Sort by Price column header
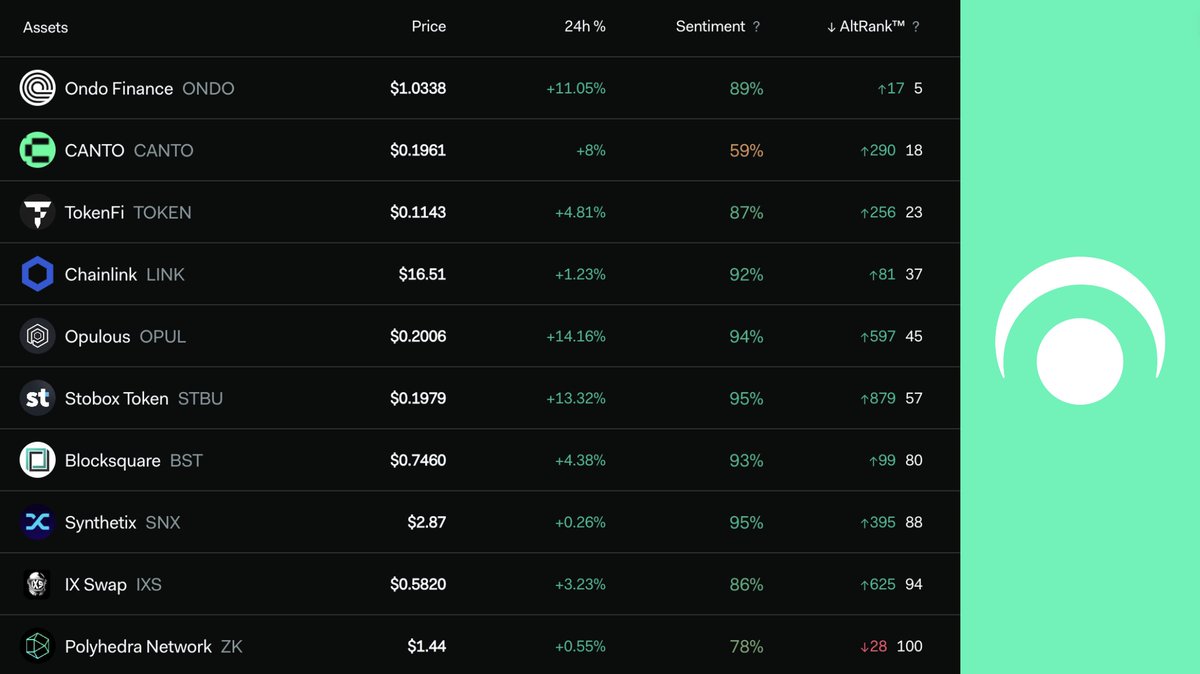Screen dimensions: 1200x674 [429, 26]
